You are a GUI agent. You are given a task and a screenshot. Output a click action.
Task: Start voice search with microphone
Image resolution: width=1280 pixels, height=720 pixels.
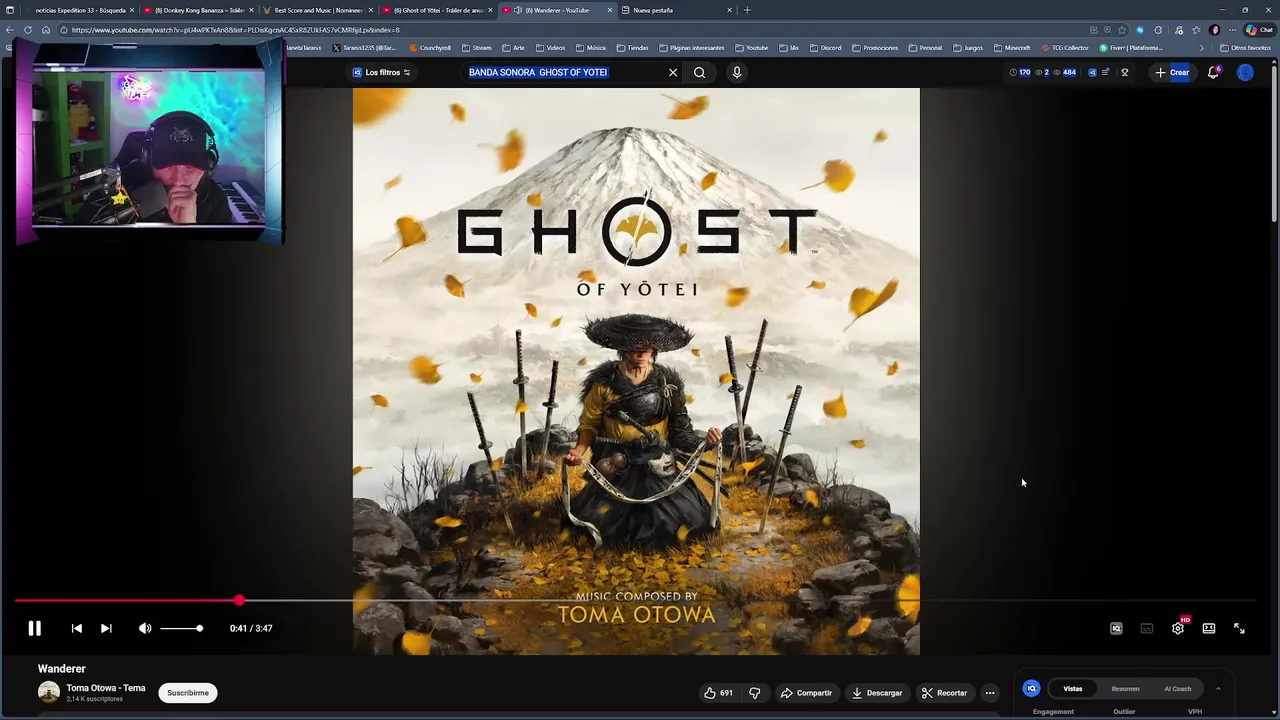pyautogui.click(x=737, y=72)
